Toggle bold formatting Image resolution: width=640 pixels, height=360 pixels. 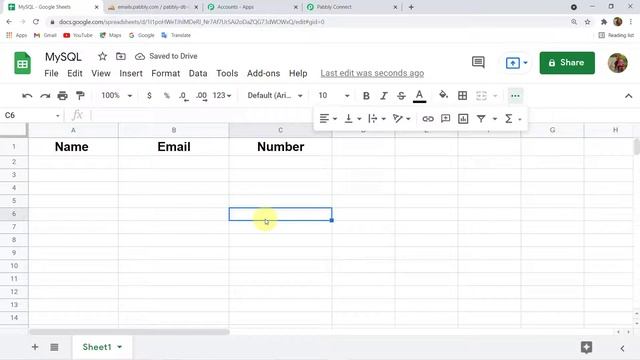pyautogui.click(x=366, y=96)
